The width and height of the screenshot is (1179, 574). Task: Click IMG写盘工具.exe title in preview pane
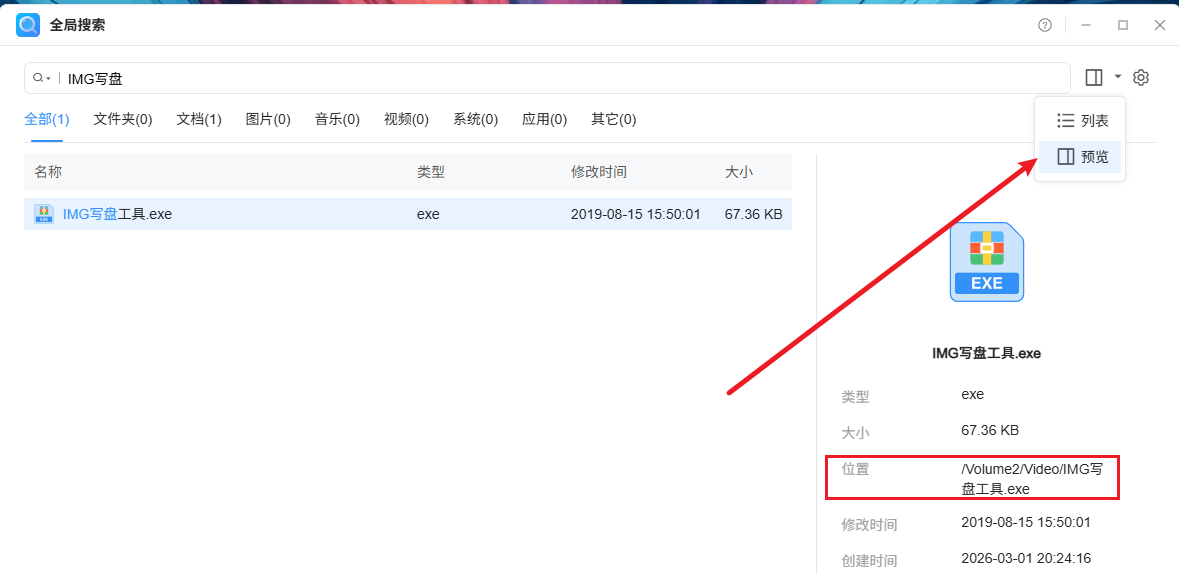987,354
